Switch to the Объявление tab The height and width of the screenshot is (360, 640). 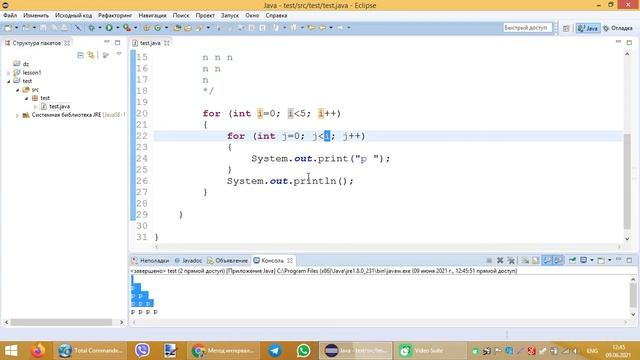tap(227, 260)
